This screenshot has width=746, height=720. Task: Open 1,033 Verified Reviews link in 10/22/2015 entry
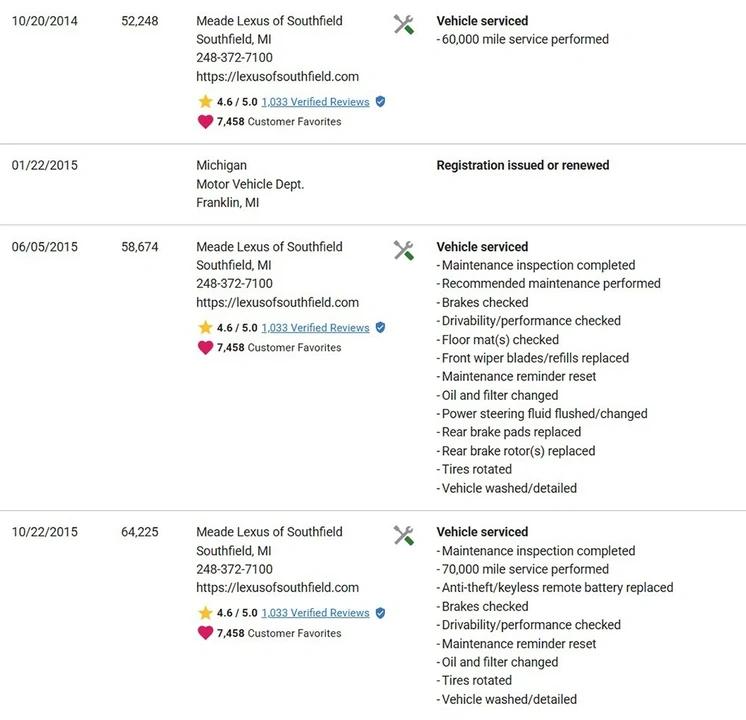[x=315, y=613]
